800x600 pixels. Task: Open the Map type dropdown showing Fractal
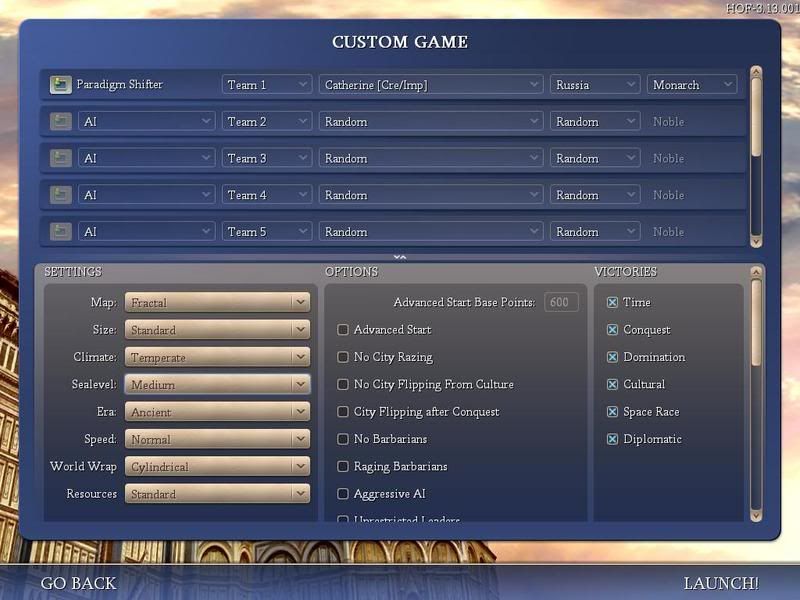click(217, 303)
